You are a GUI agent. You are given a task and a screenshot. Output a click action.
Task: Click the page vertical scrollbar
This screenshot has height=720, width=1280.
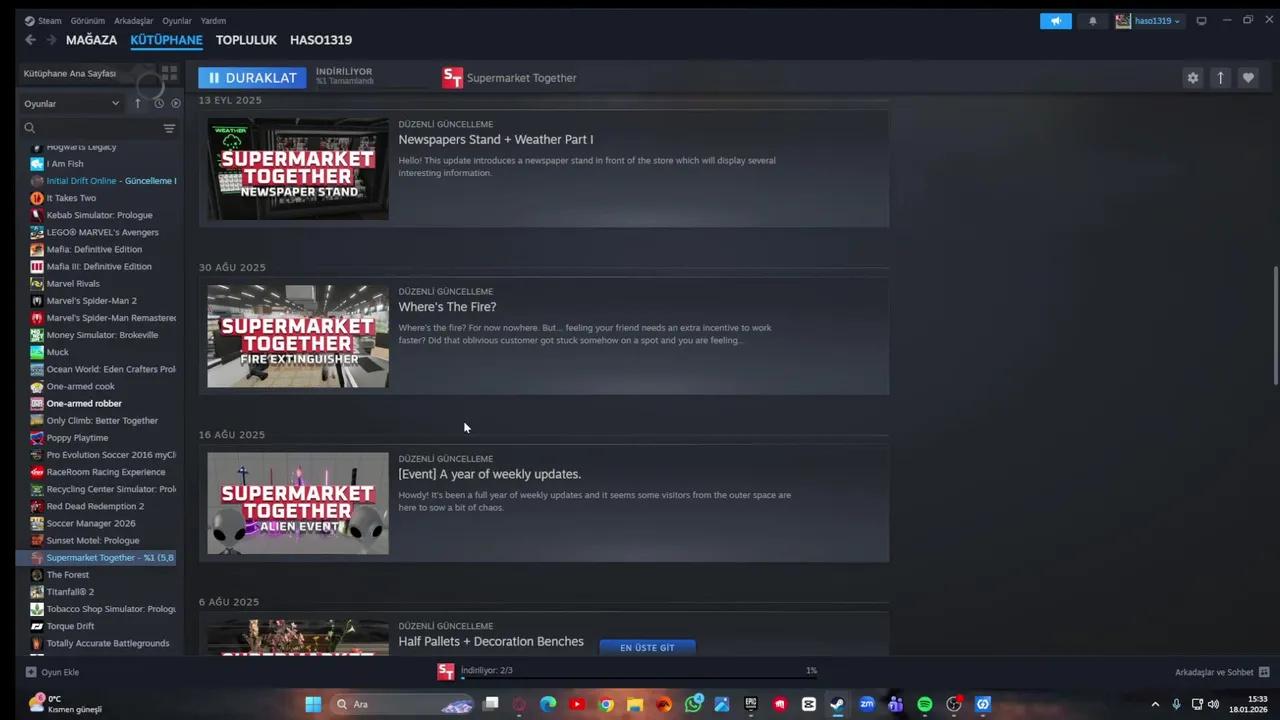[1275, 324]
